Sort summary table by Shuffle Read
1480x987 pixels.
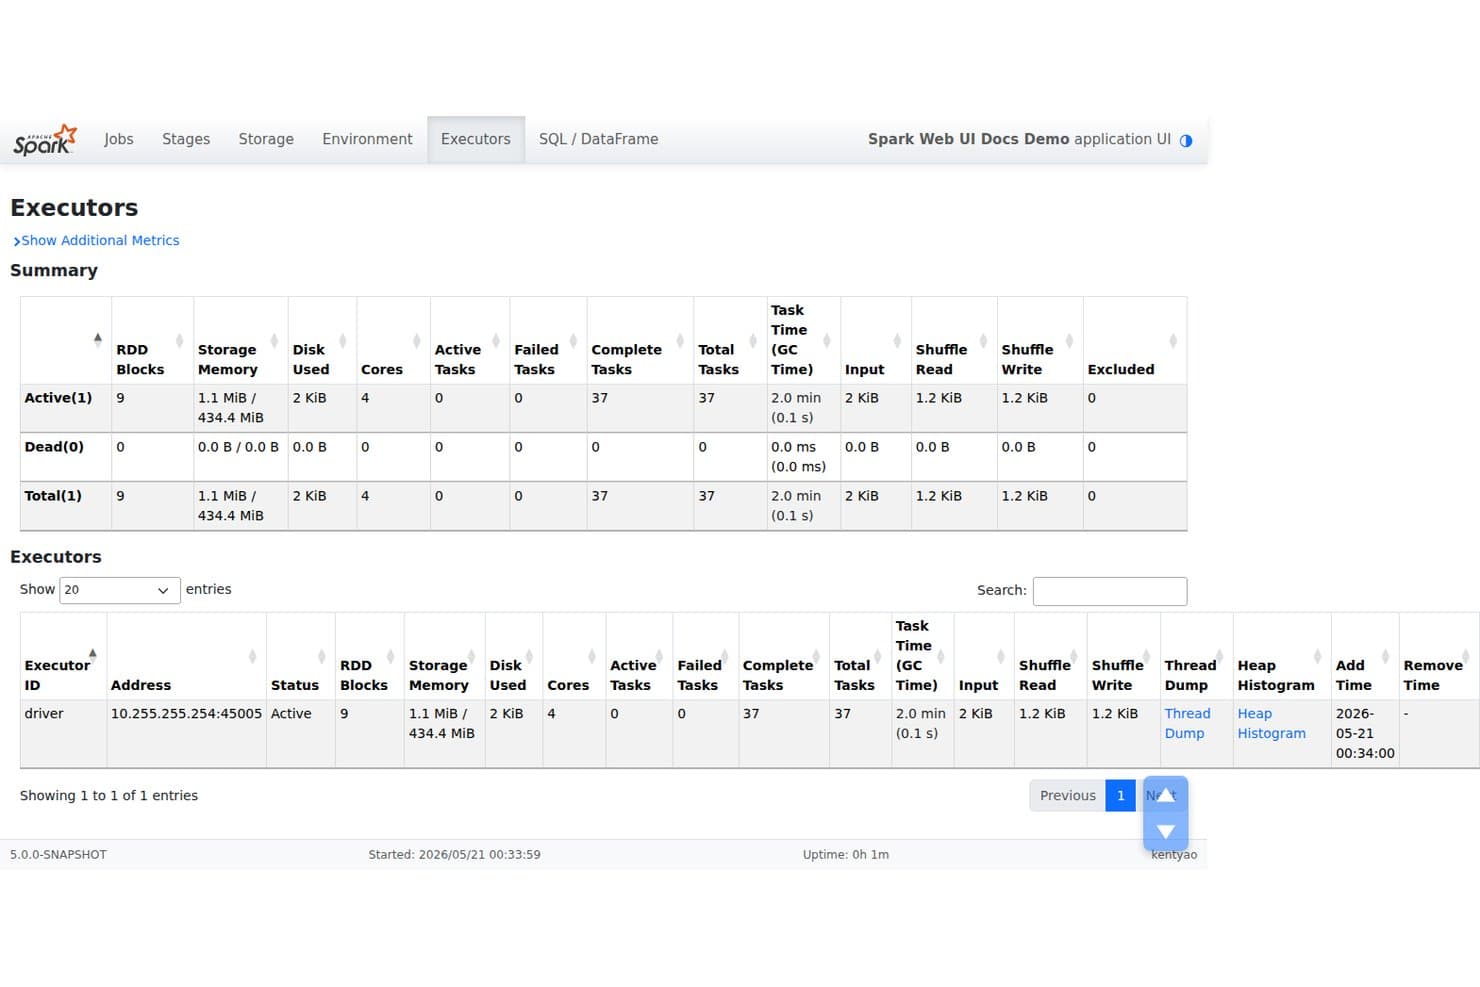tap(954, 340)
